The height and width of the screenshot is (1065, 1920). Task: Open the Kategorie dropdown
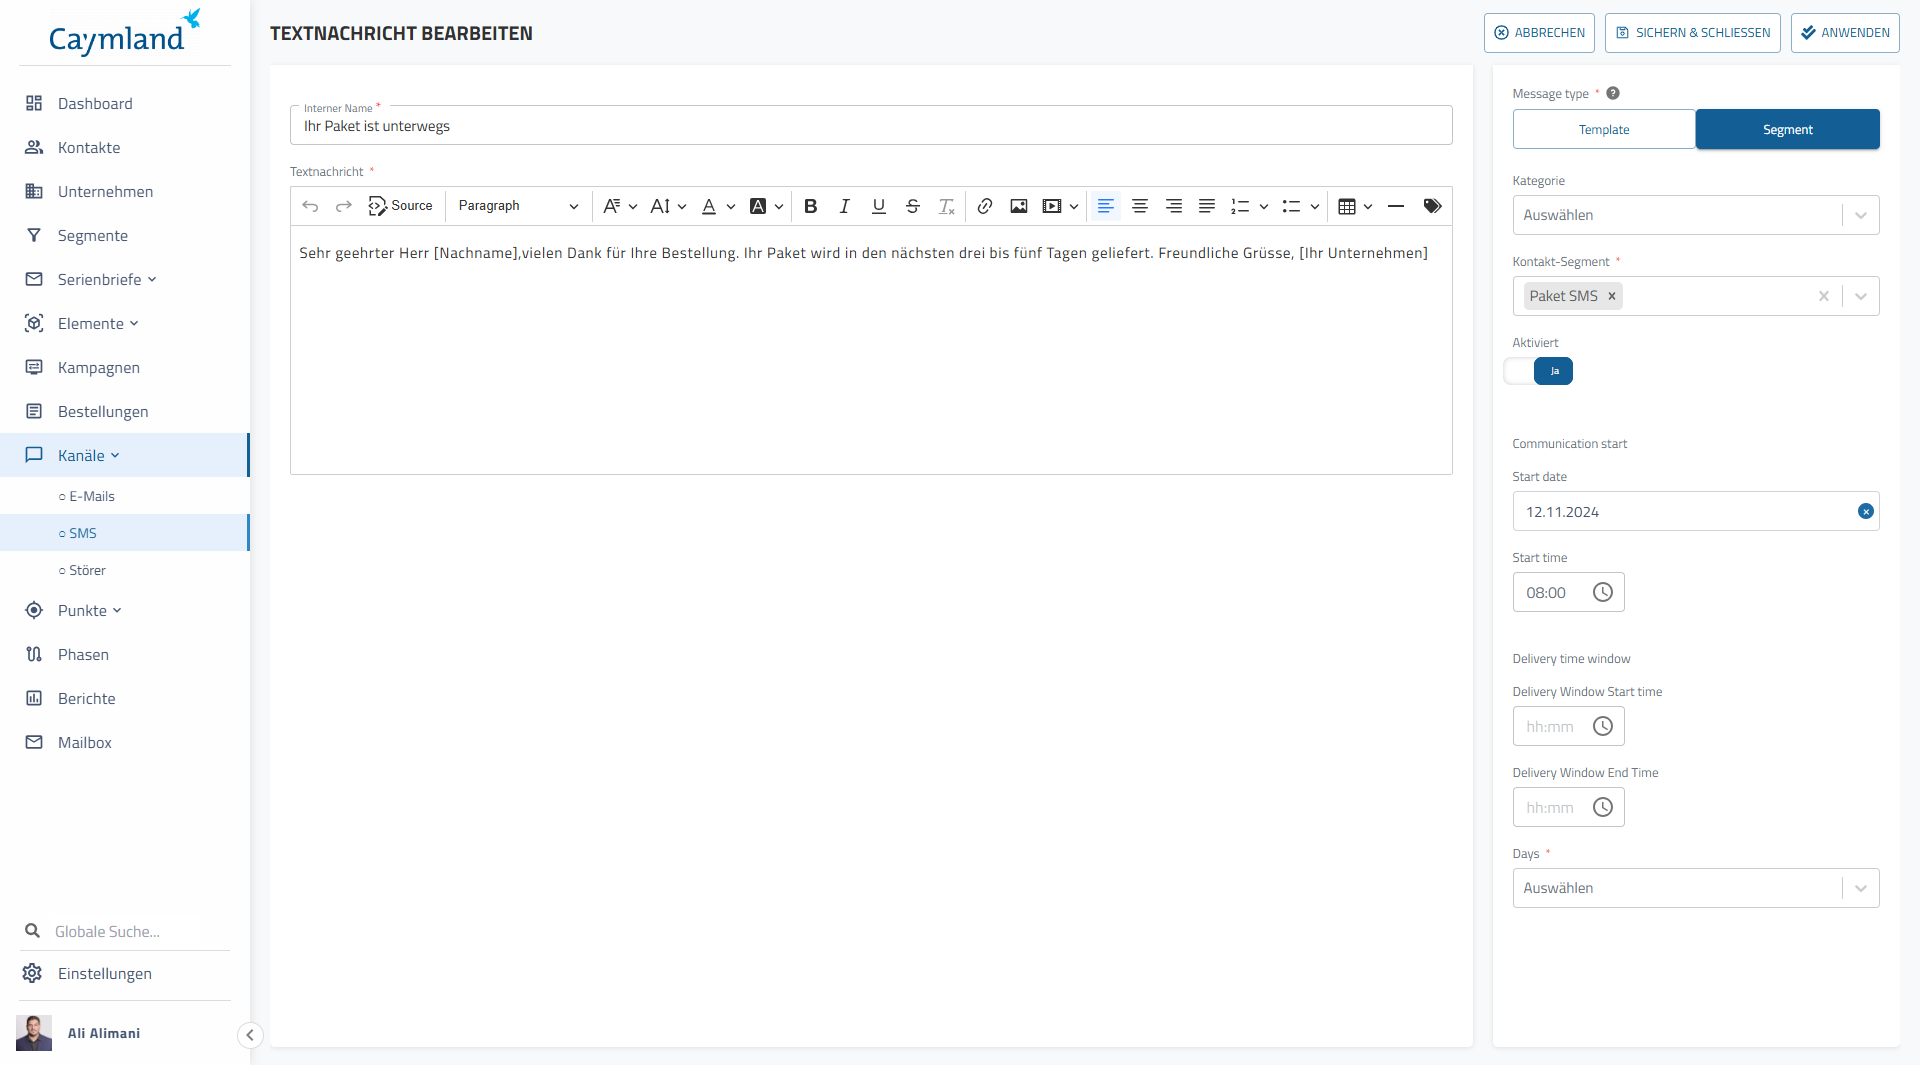coord(1695,215)
